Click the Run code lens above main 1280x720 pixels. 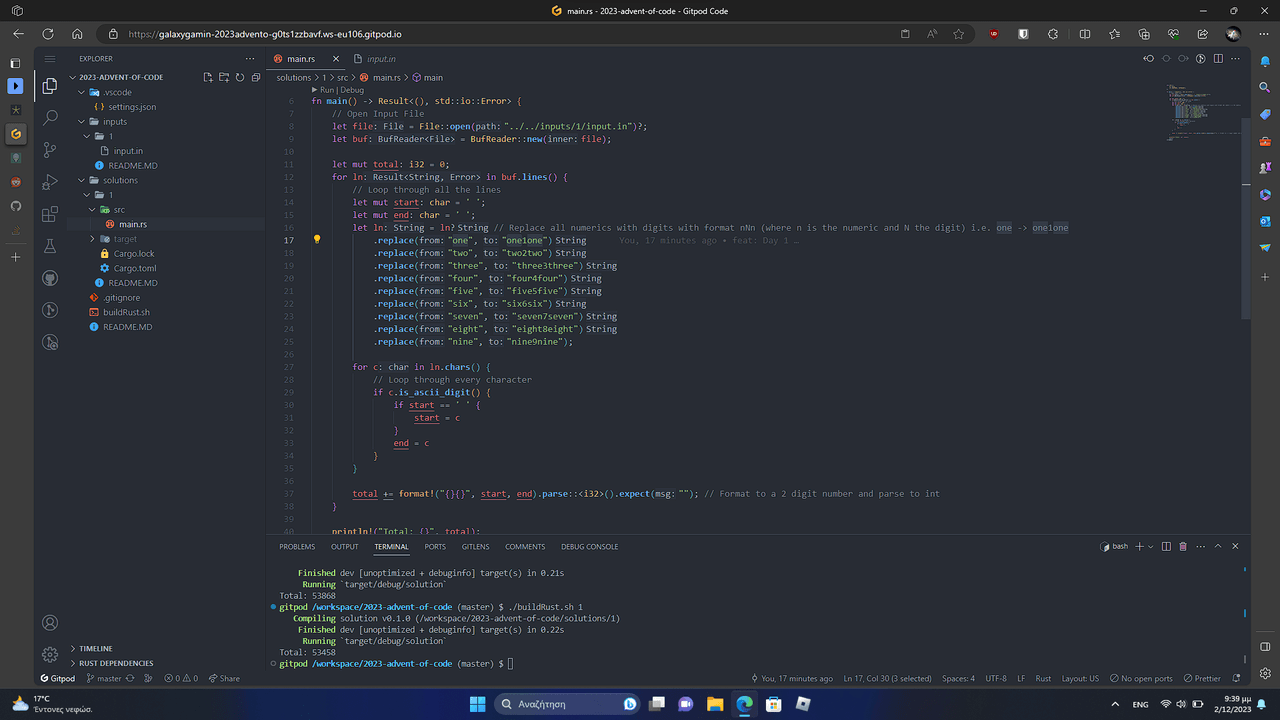click(x=326, y=90)
